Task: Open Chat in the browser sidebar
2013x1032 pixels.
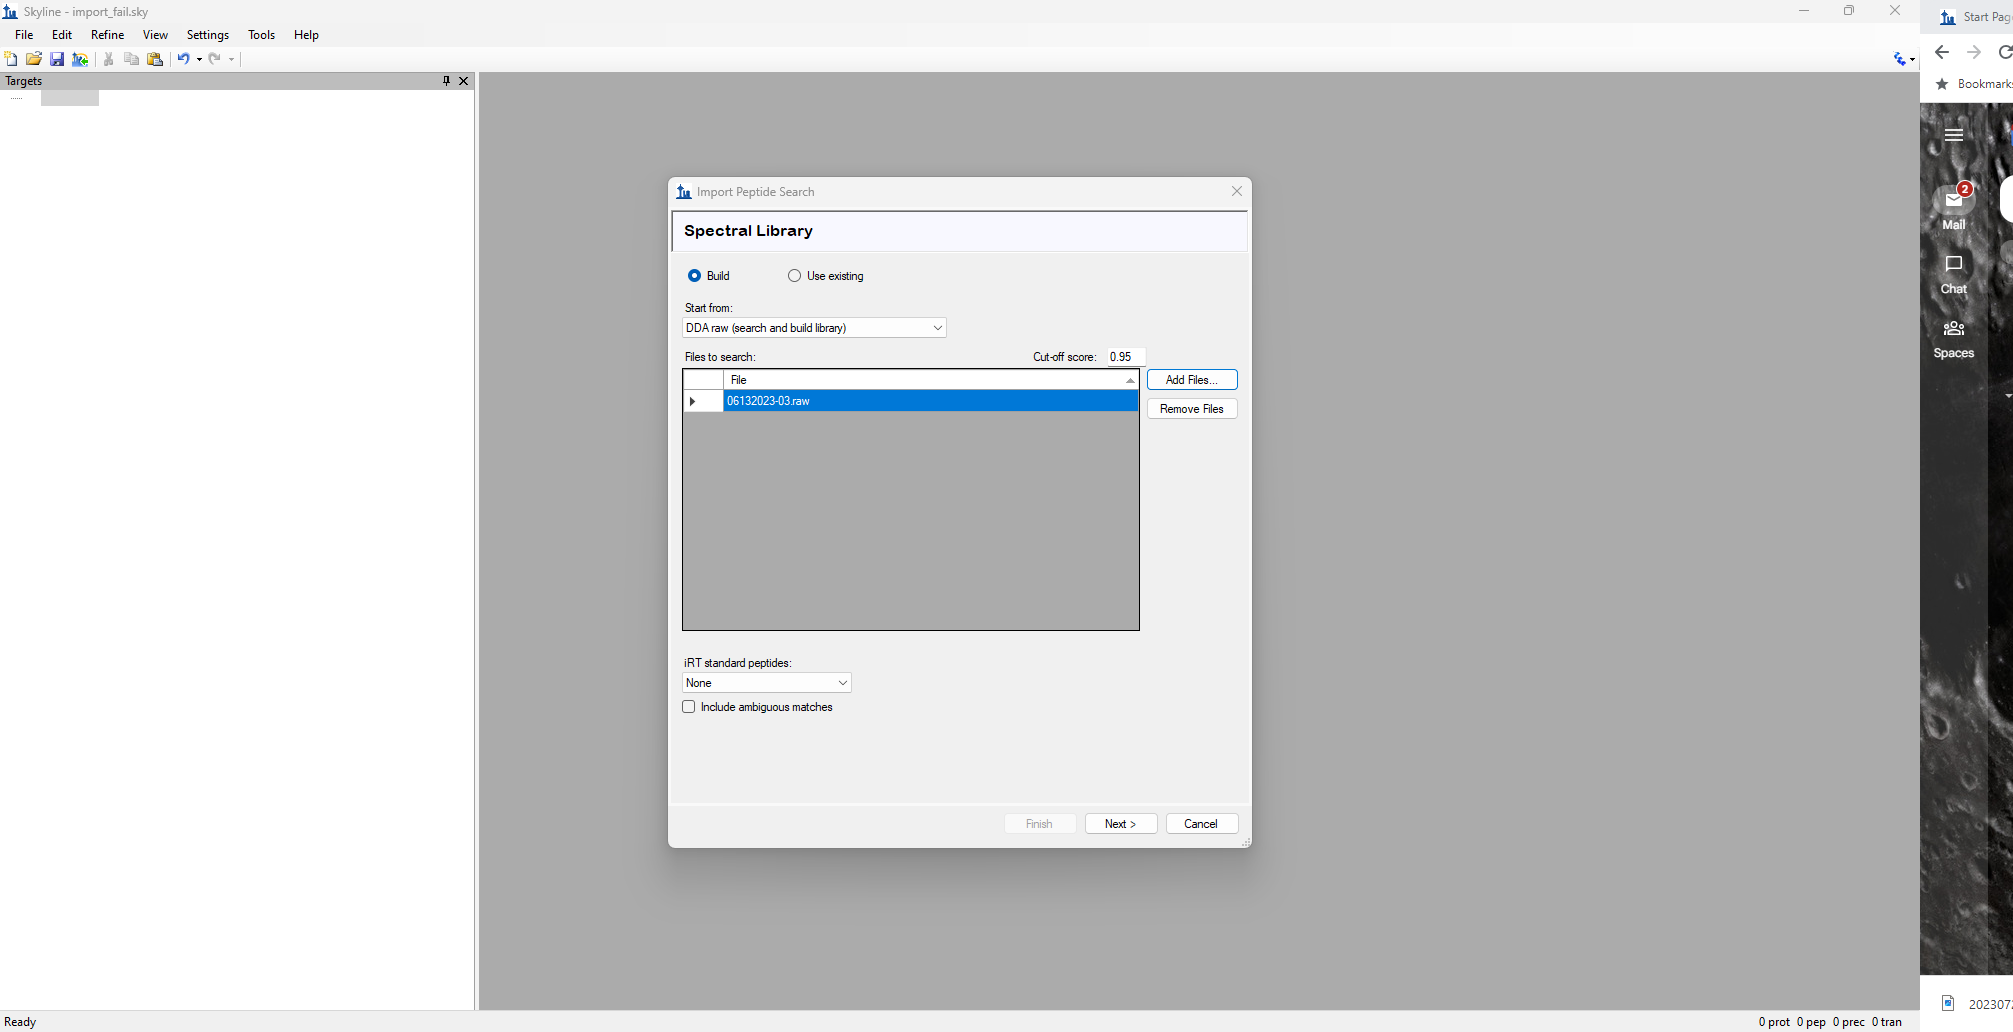Action: pyautogui.click(x=1953, y=273)
